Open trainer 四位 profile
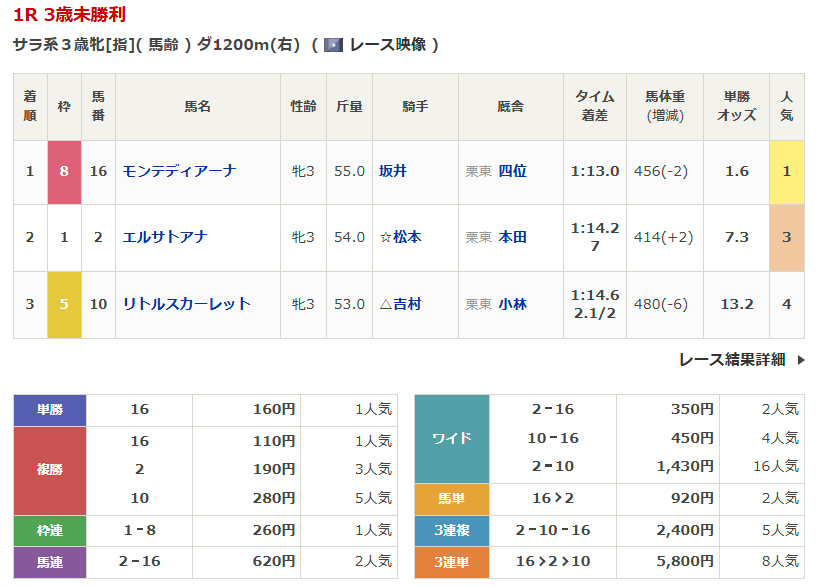The height and width of the screenshot is (587, 818). tap(512, 171)
